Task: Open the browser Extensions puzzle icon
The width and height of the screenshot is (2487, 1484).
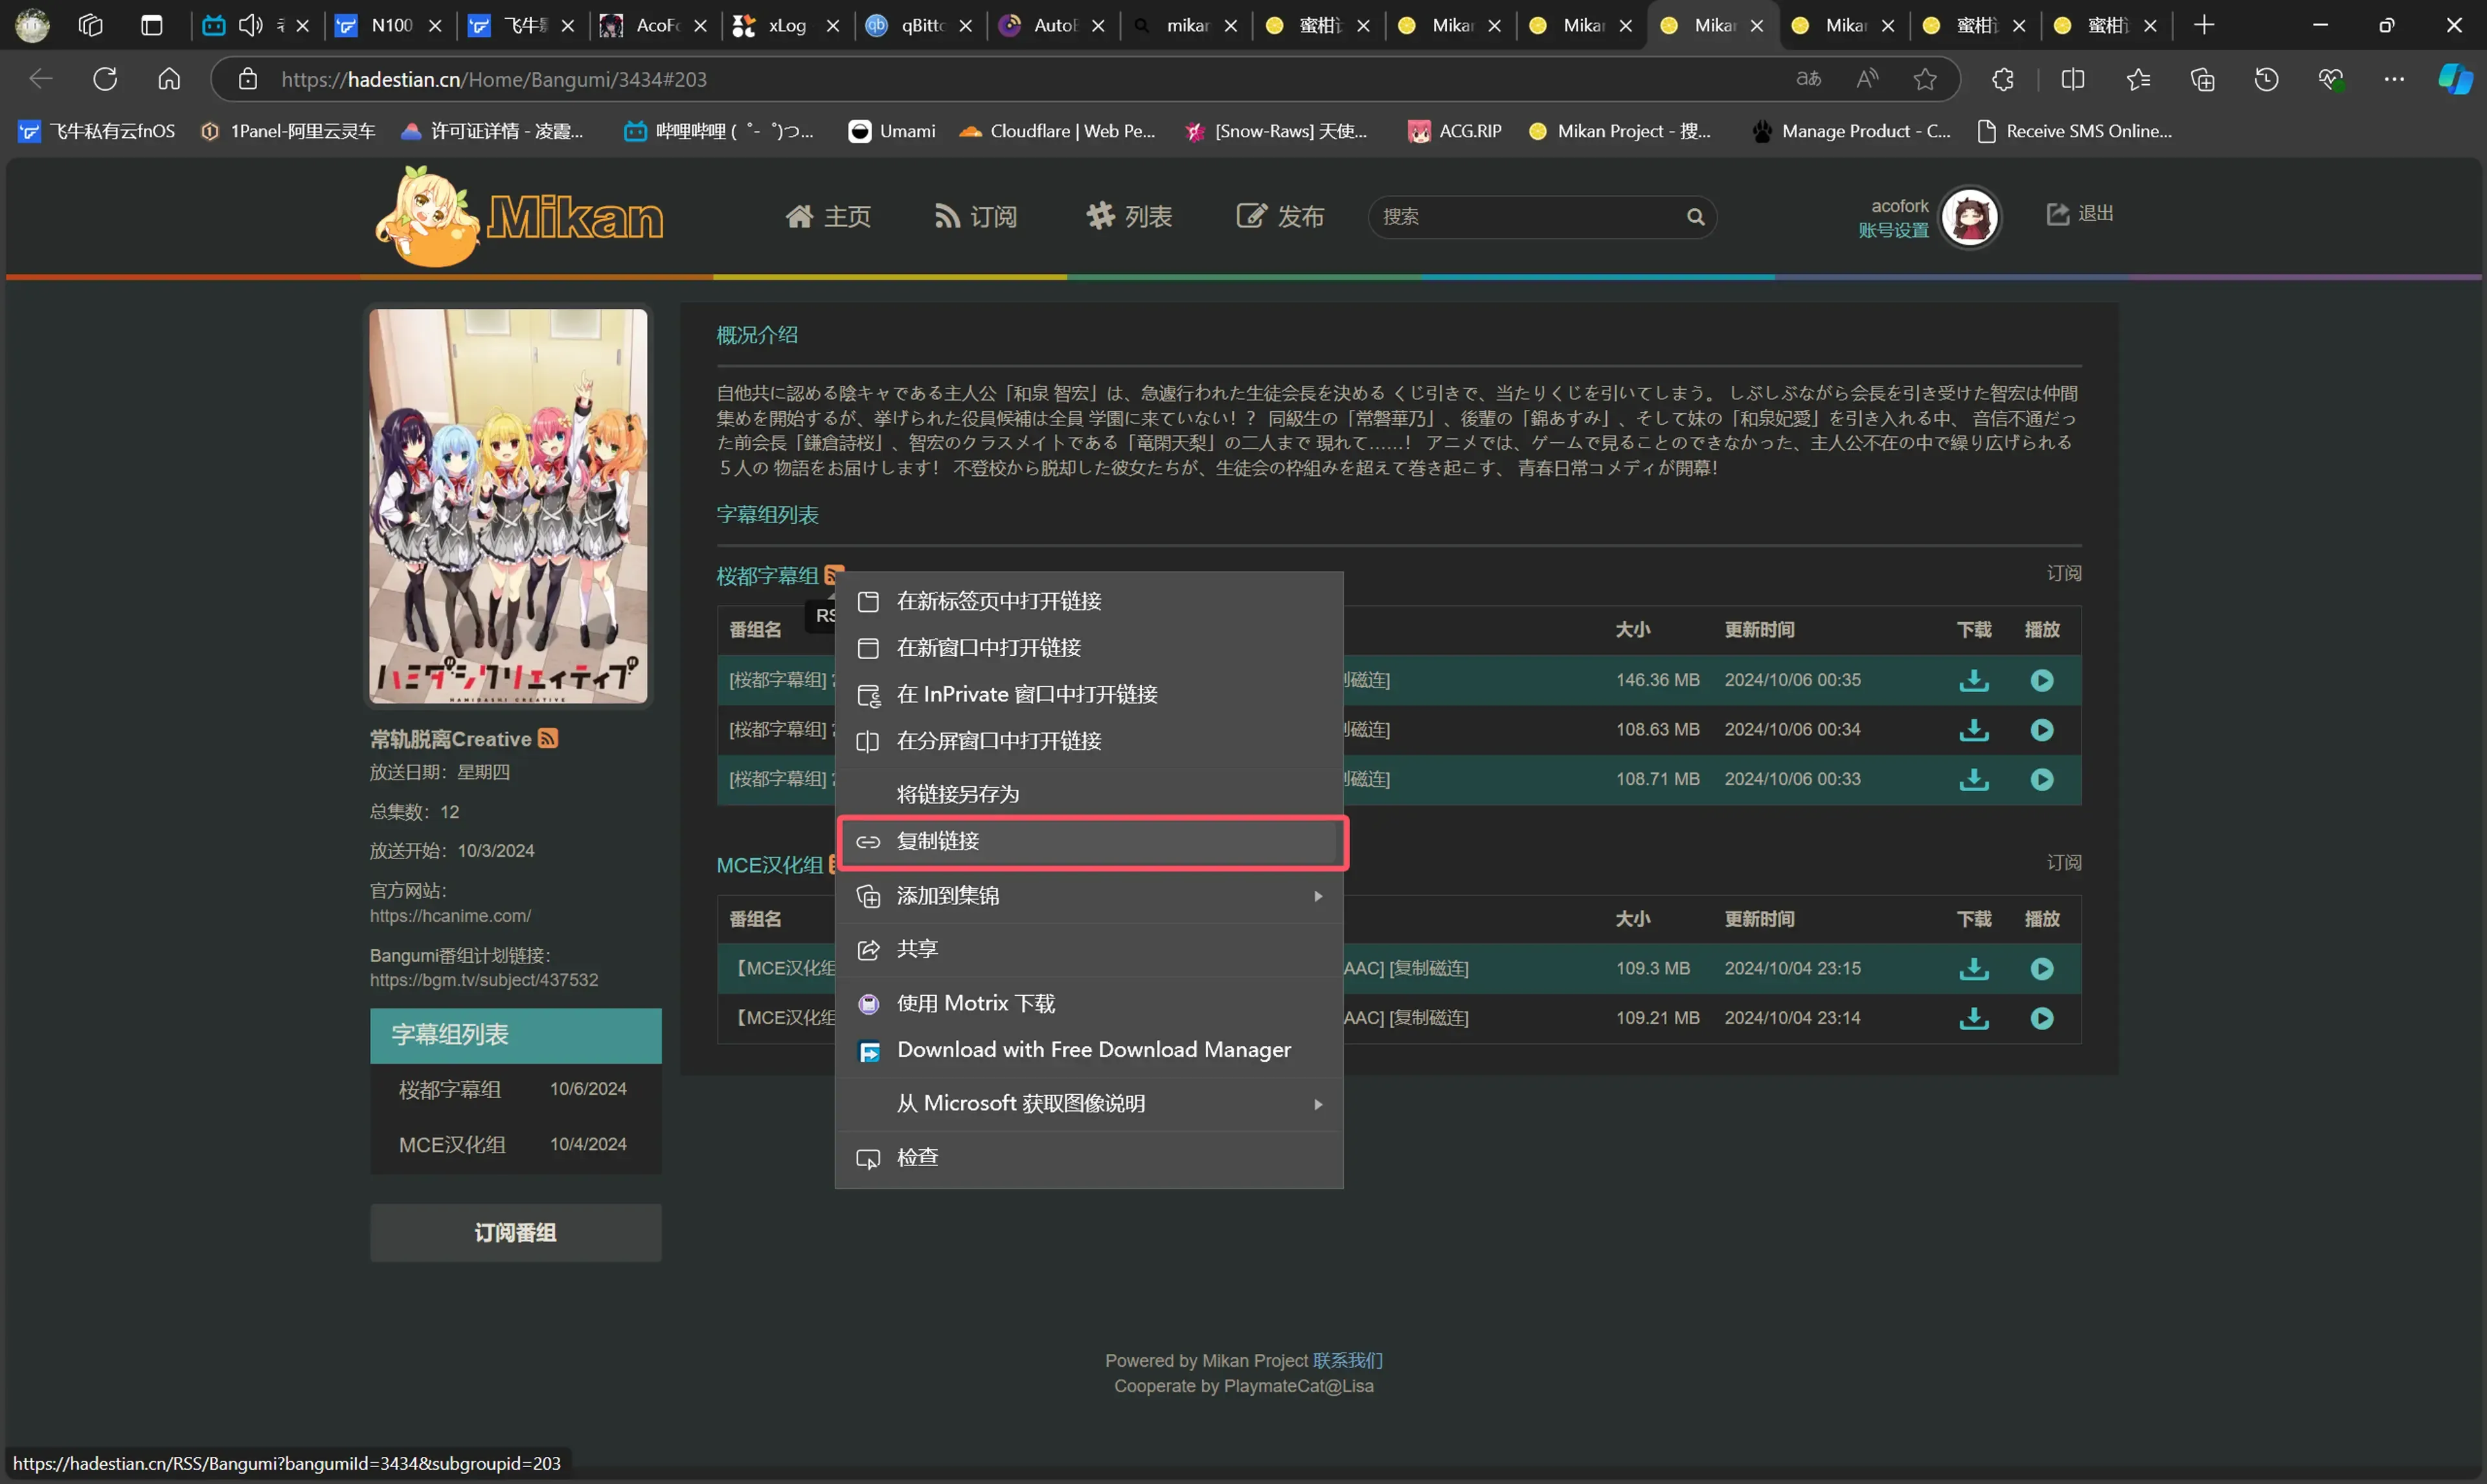Action: [2002, 79]
